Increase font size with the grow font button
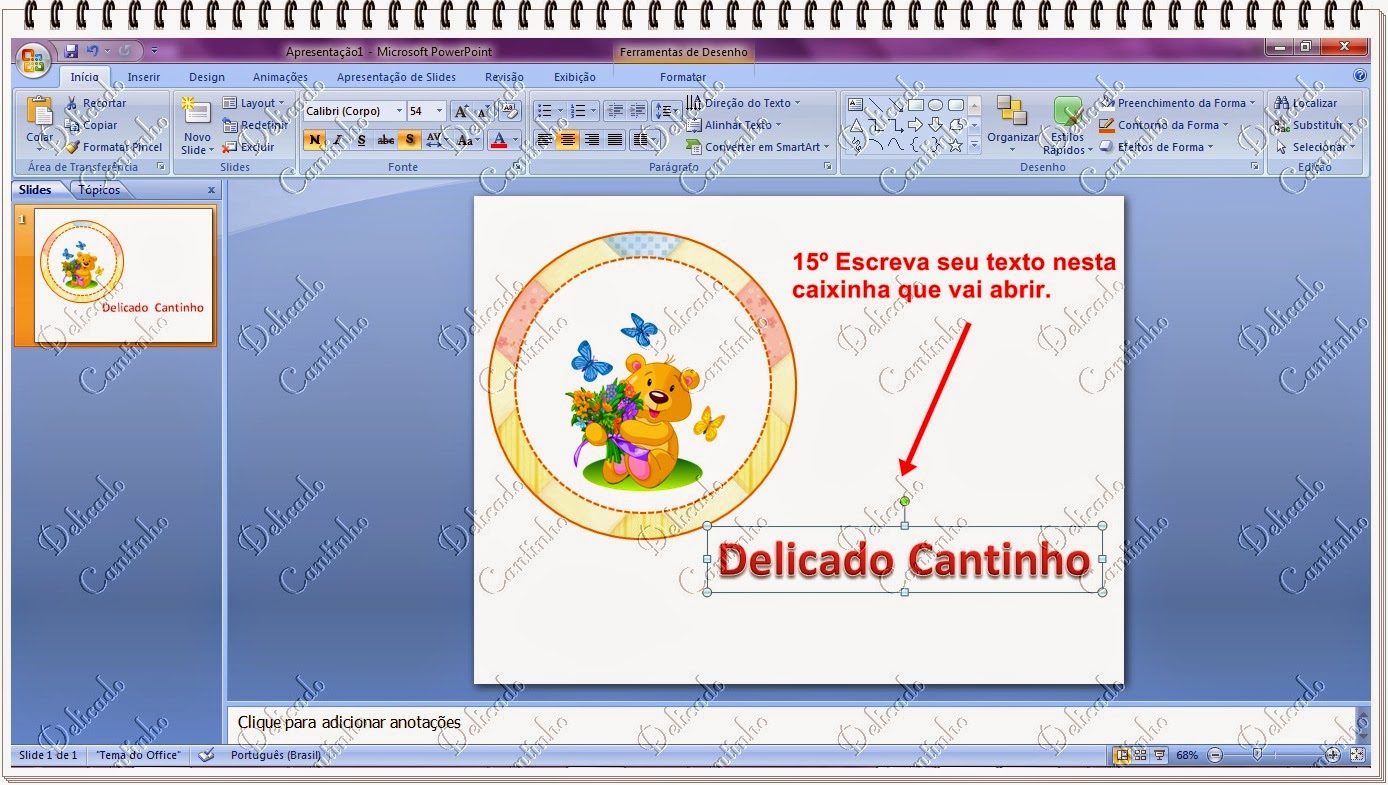1388x785 pixels. coord(462,111)
